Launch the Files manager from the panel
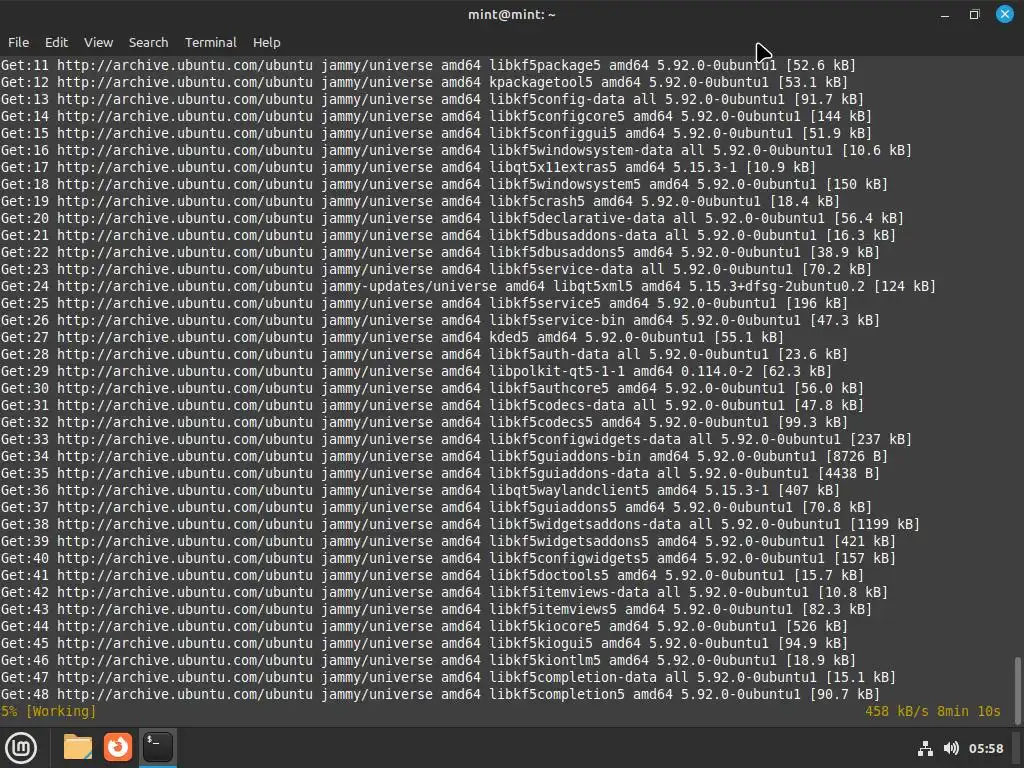The image size is (1024, 768). 78,747
